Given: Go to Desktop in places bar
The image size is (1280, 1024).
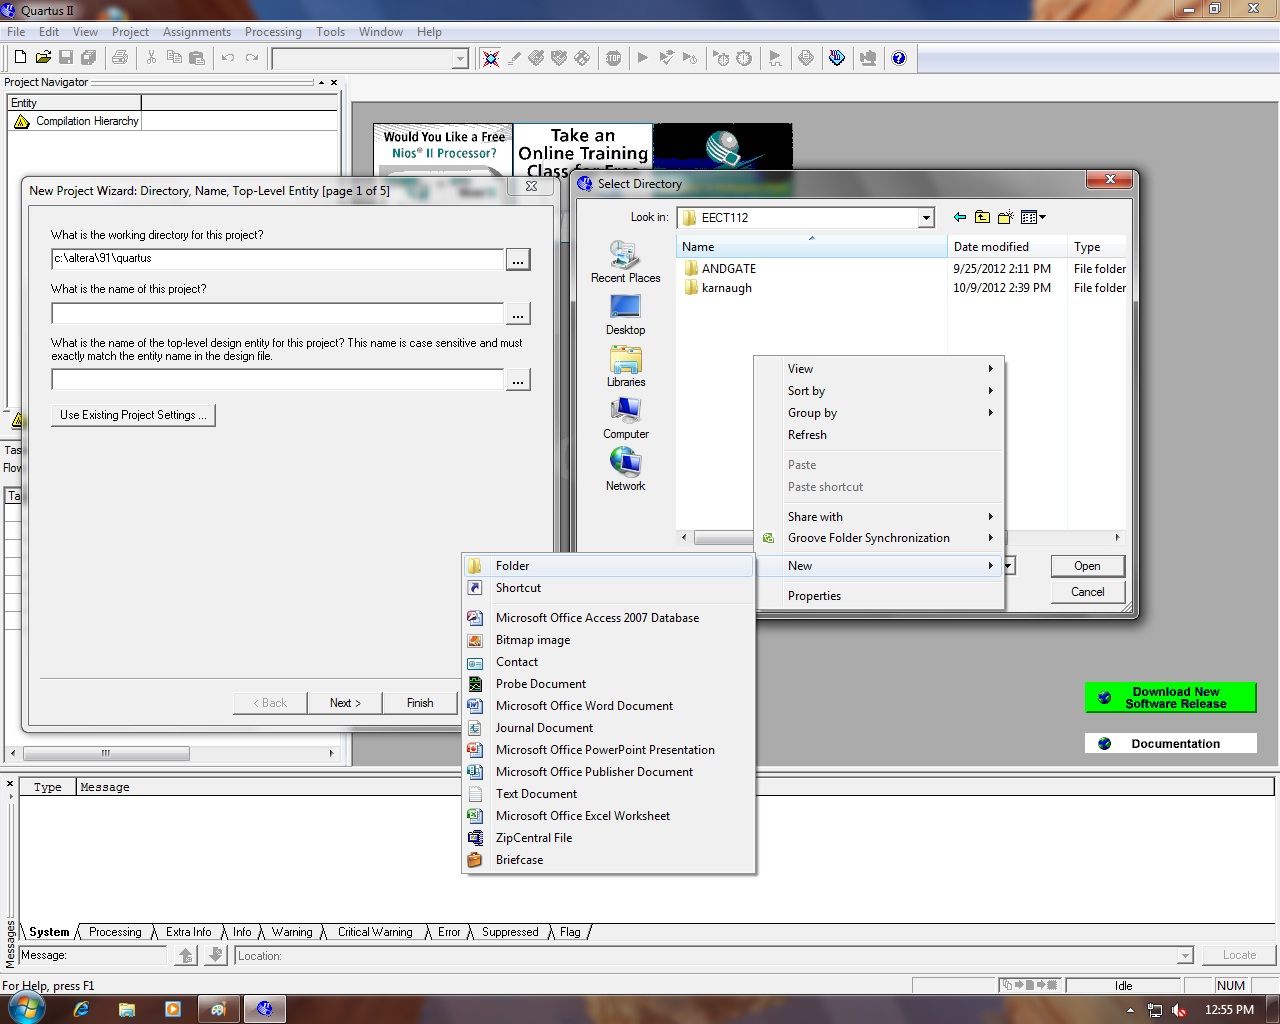Looking at the screenshot, I should tap(625, 314).
